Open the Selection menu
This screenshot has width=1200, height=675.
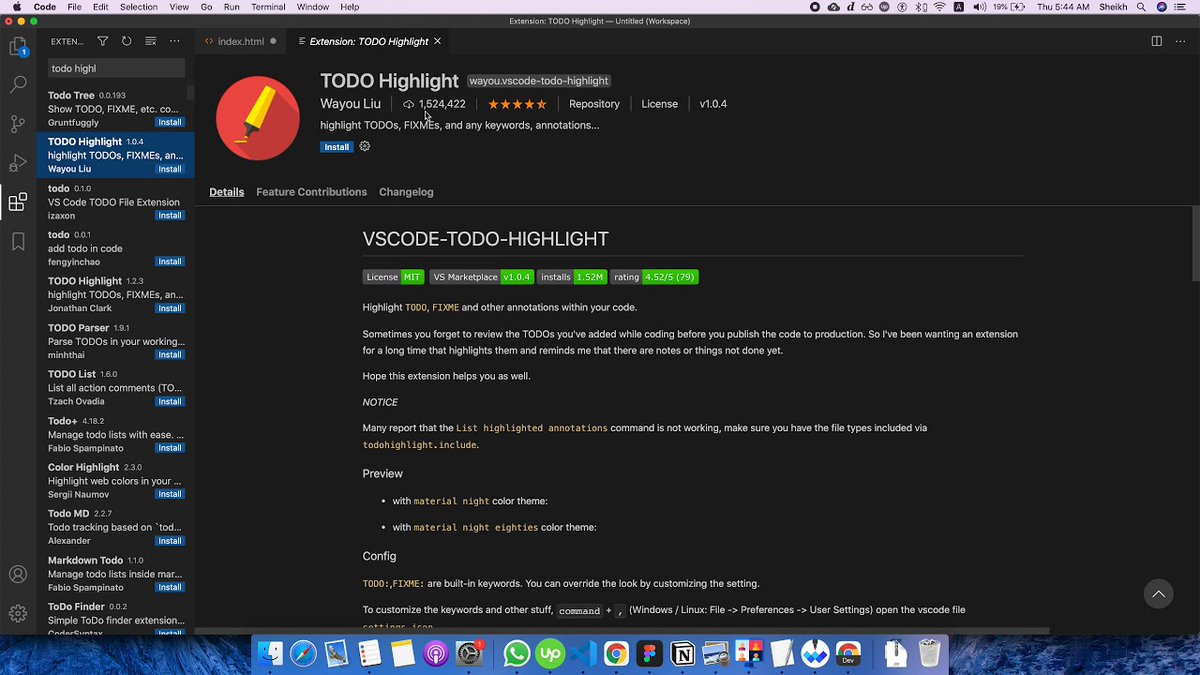(x=139, y=7)
